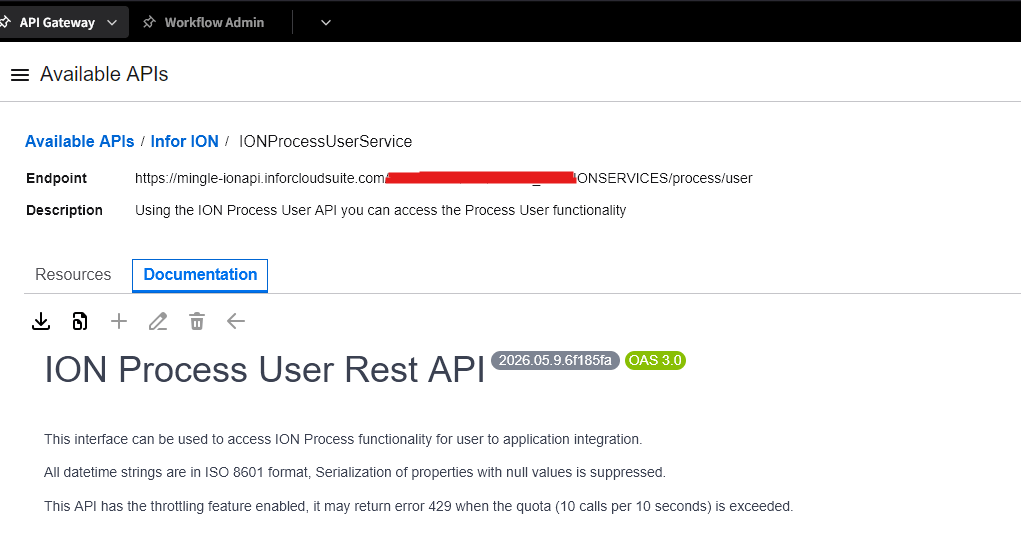Image resolution: width=1021 pixels, height=543 pixels.
Task: Open the Resources tab
Action: tap(73, 275)
